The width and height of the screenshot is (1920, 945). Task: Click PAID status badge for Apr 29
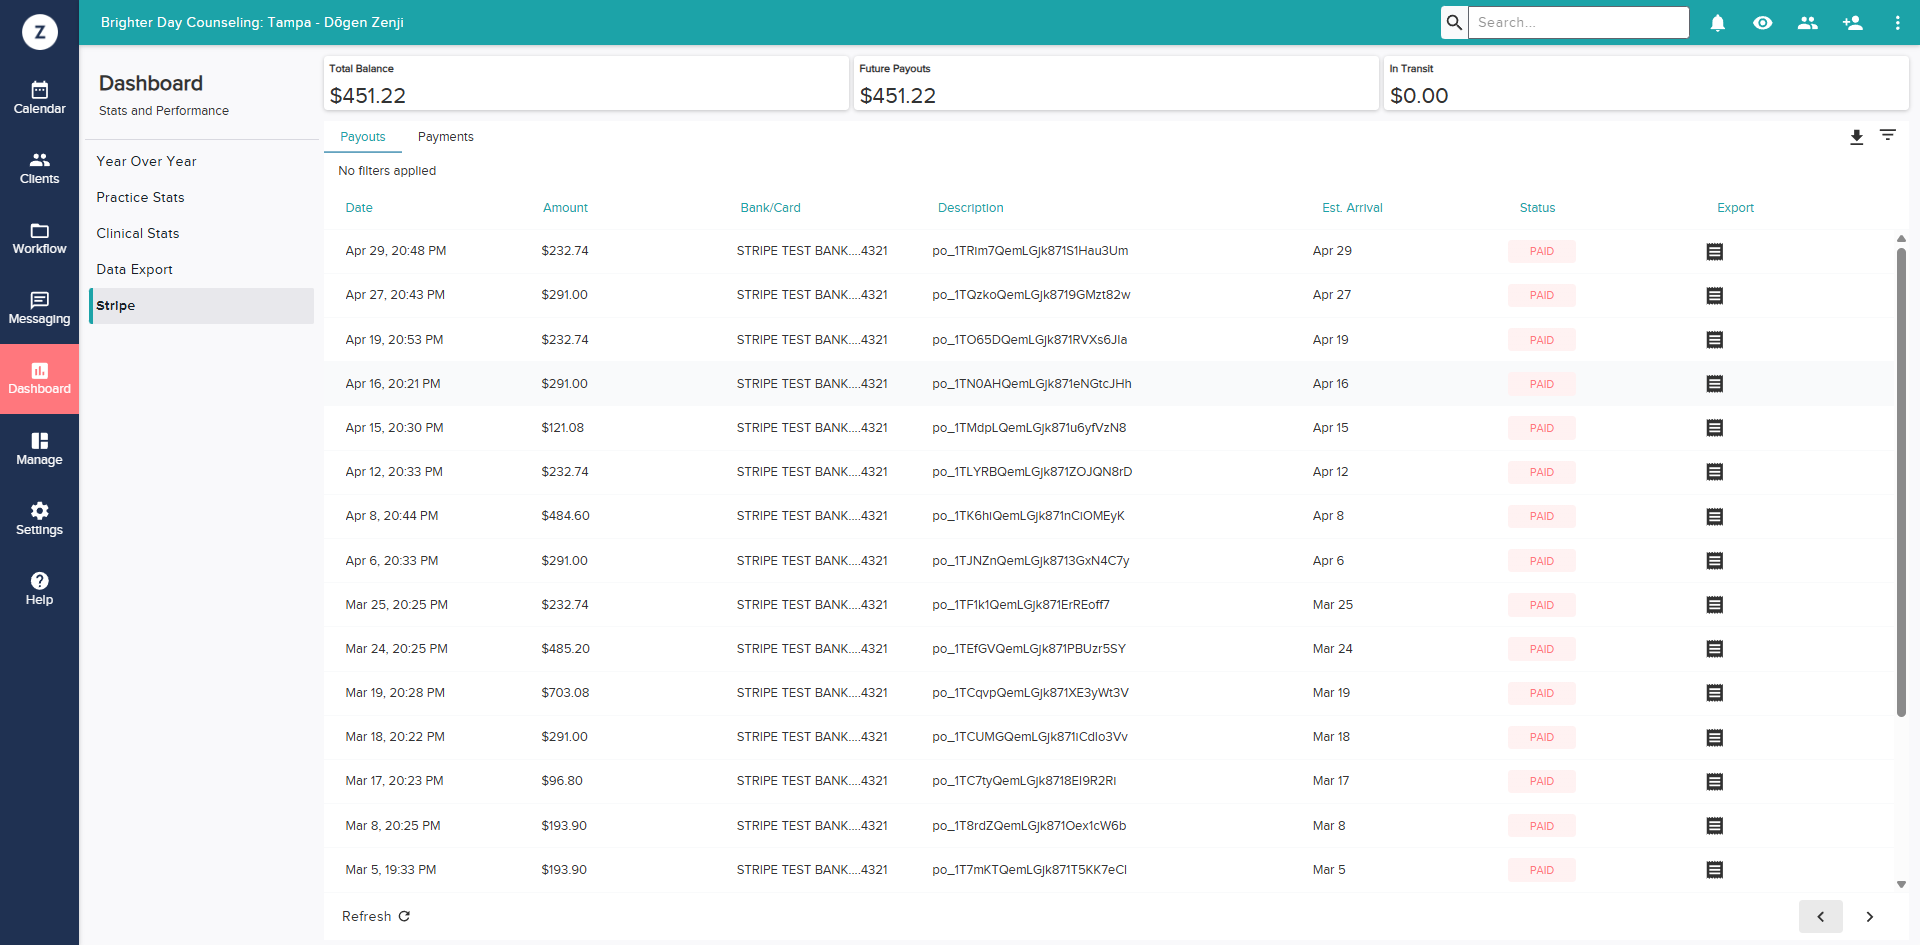click(1541, 251)
